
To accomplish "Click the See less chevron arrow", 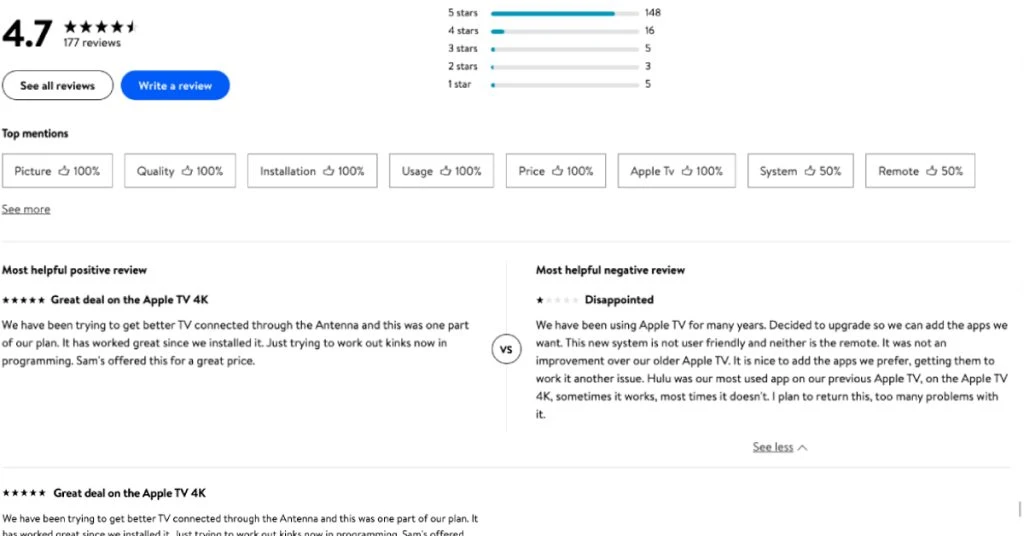I will 803,448.
